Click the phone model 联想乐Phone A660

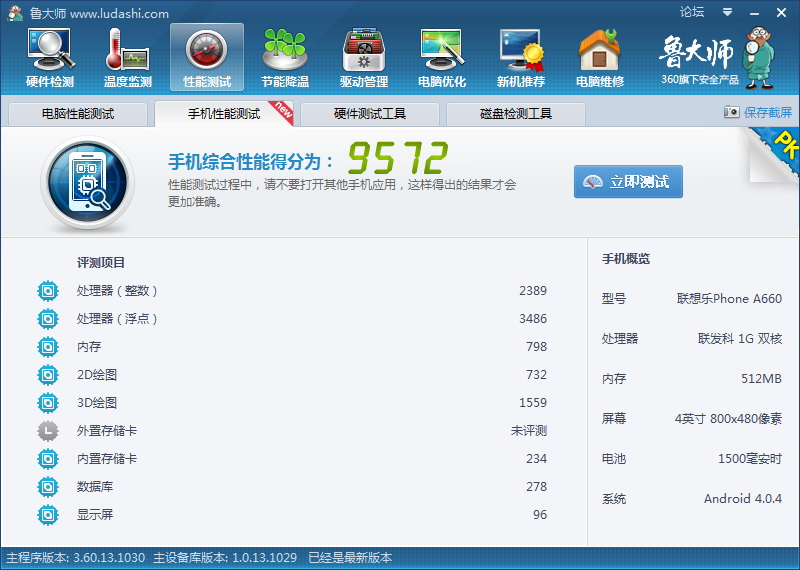pyautogui.click(x=730, y=299)
